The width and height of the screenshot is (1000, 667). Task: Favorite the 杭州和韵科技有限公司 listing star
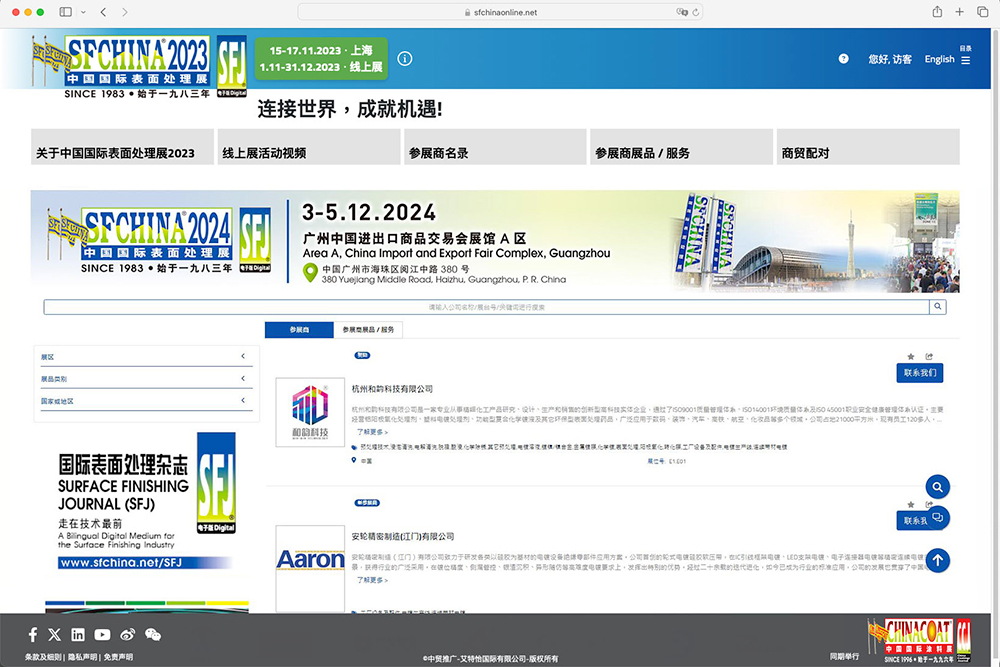click(x=911, y=356)
